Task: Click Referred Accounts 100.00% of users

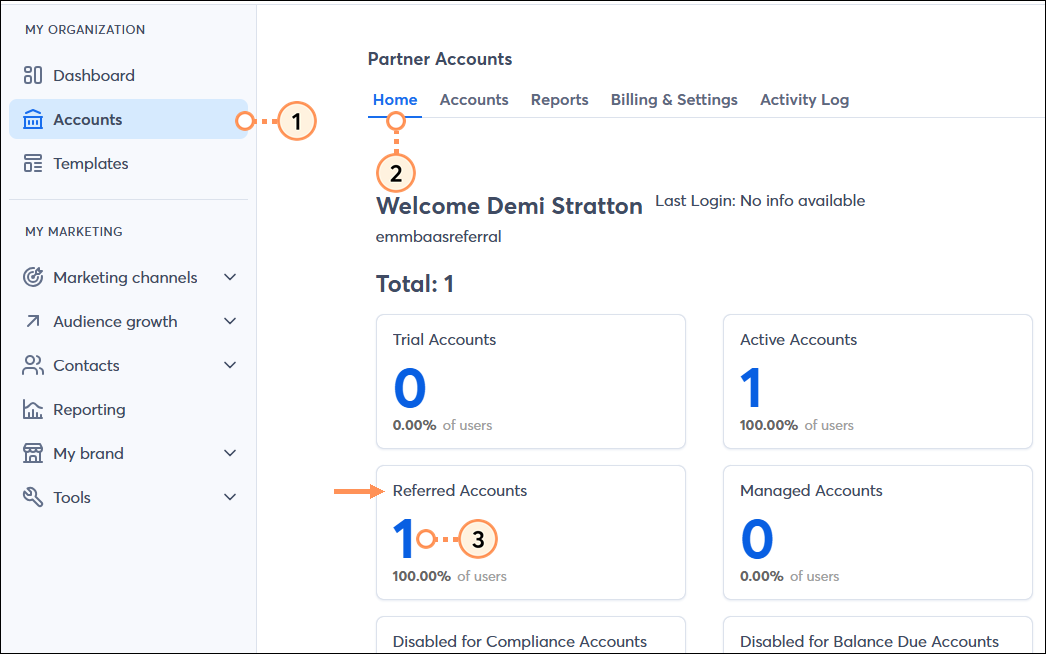Action: [x=450, y=576]
